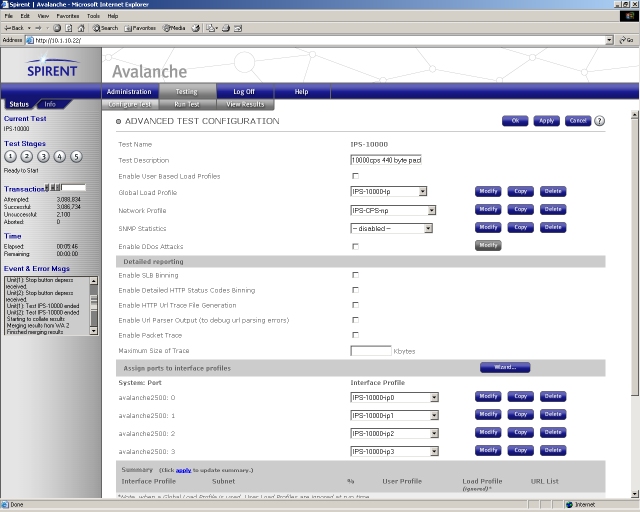Select test stage 1 circle
640x512 pixels.
click(x=10, y=156)
